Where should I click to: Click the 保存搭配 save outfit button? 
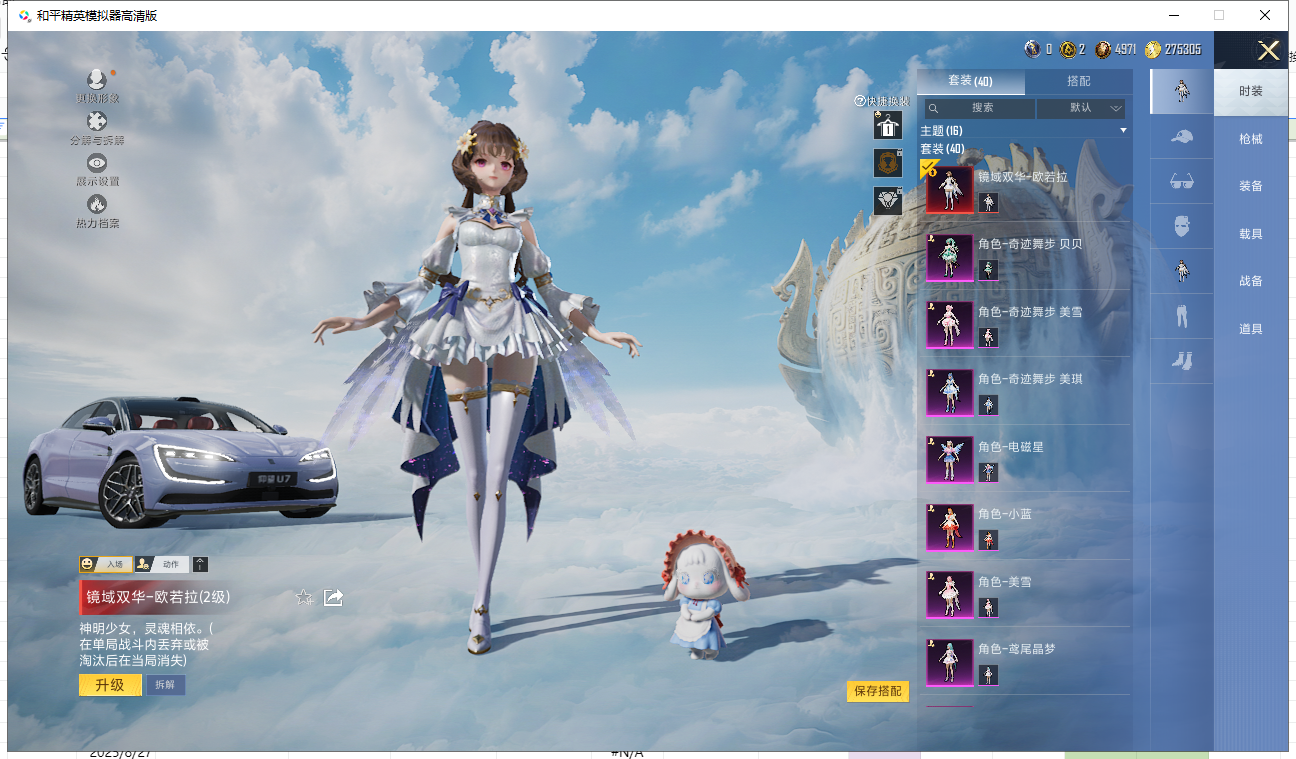[x=878, y=691]
